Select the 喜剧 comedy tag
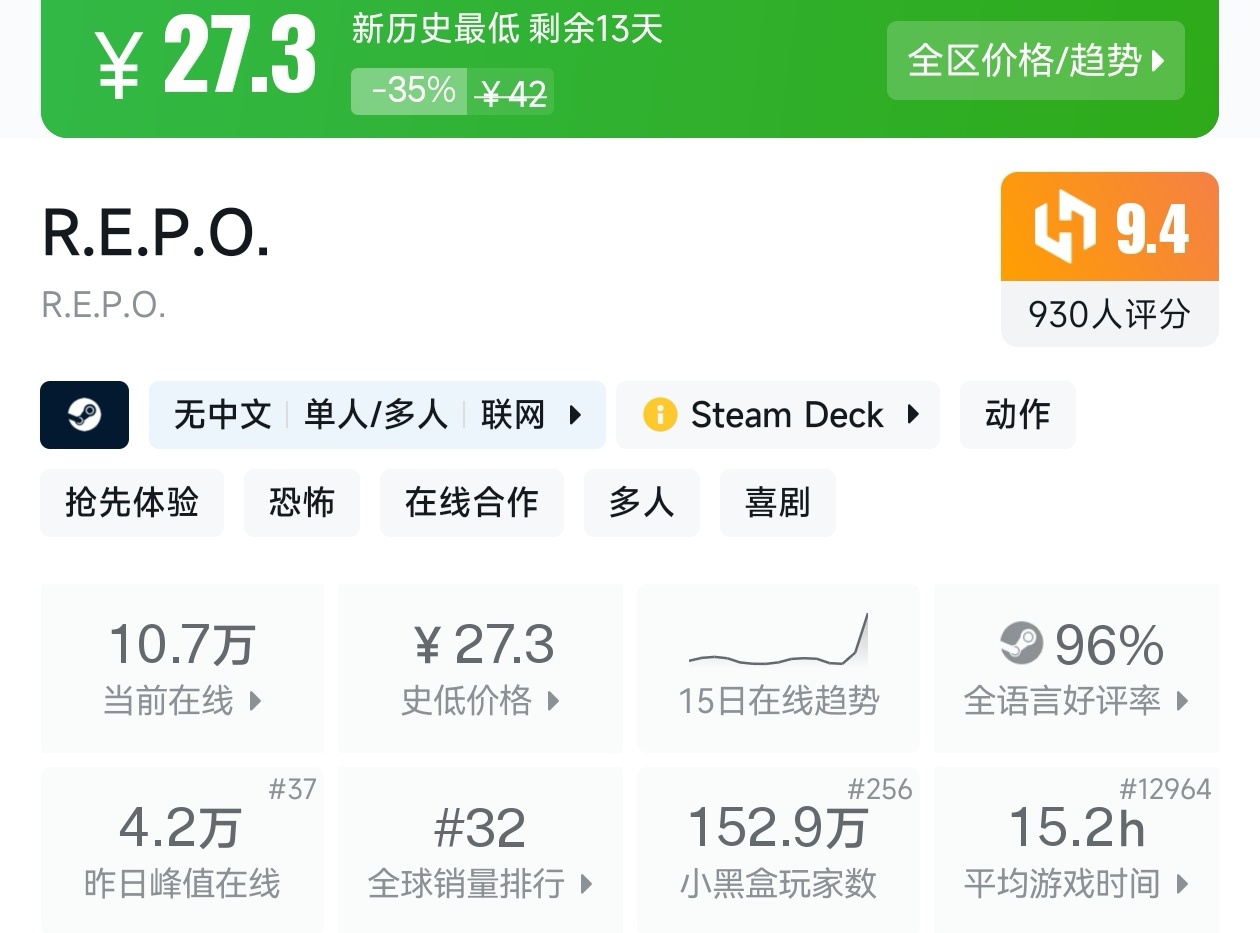The height and width of the screenshot is (933, 1260). coord(777,502)
